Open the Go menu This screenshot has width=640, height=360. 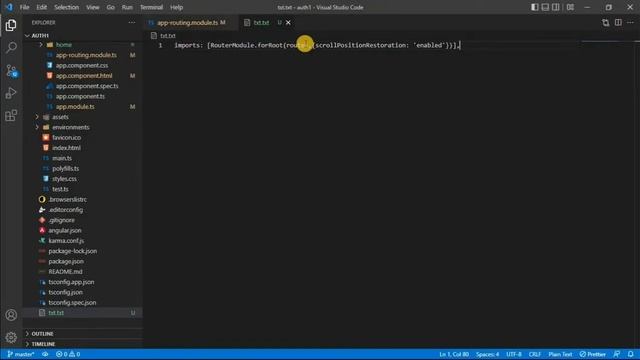(111, 7)
